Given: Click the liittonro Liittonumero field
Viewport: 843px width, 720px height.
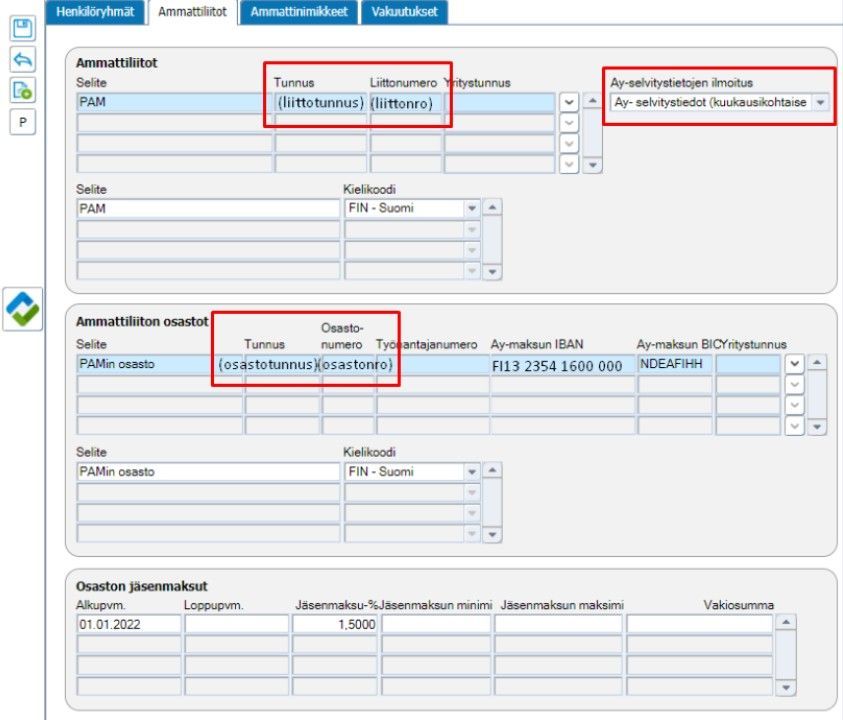Looking at the screenshot, I should [406, 102].
